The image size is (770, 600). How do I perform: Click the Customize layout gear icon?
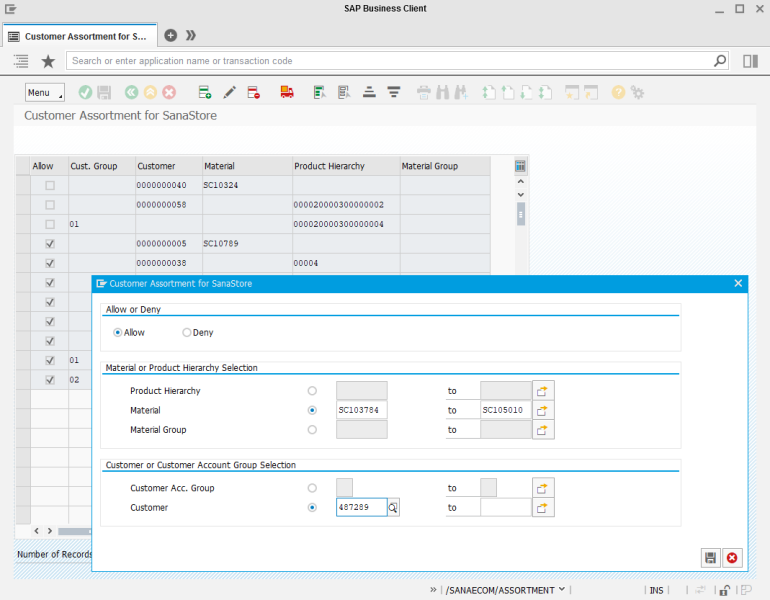pyautogui.click(x=637, y=92)
